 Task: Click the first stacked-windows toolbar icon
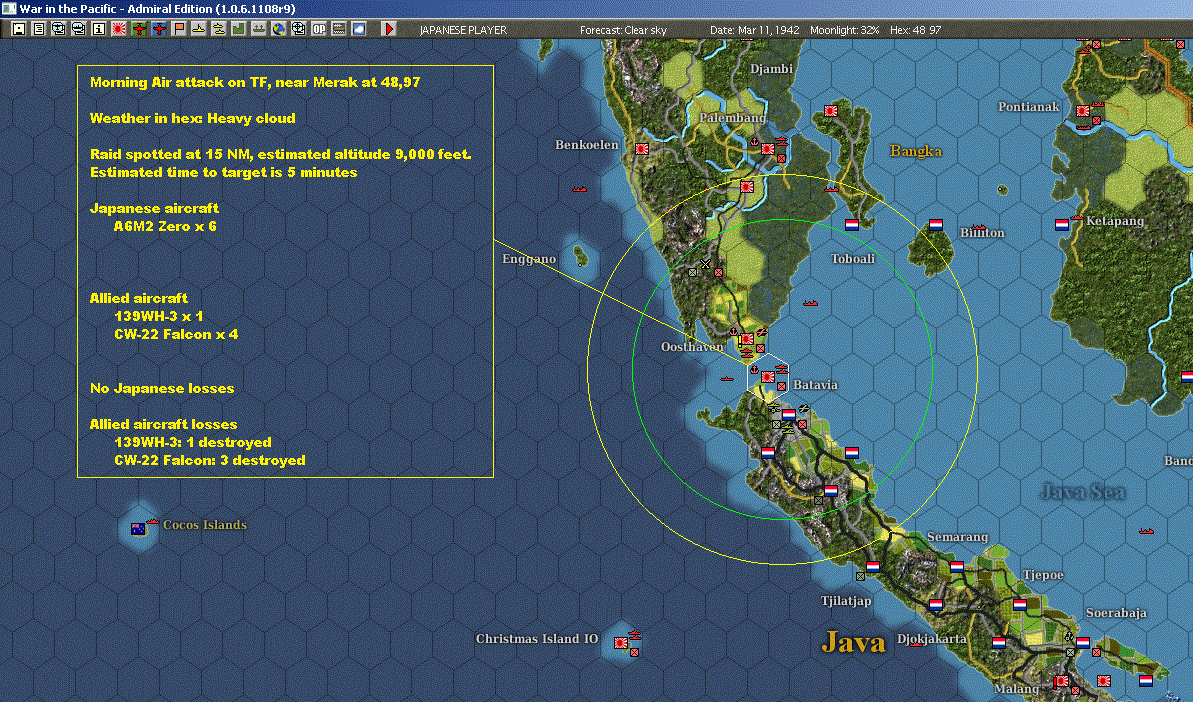click(x=59, y=29)
